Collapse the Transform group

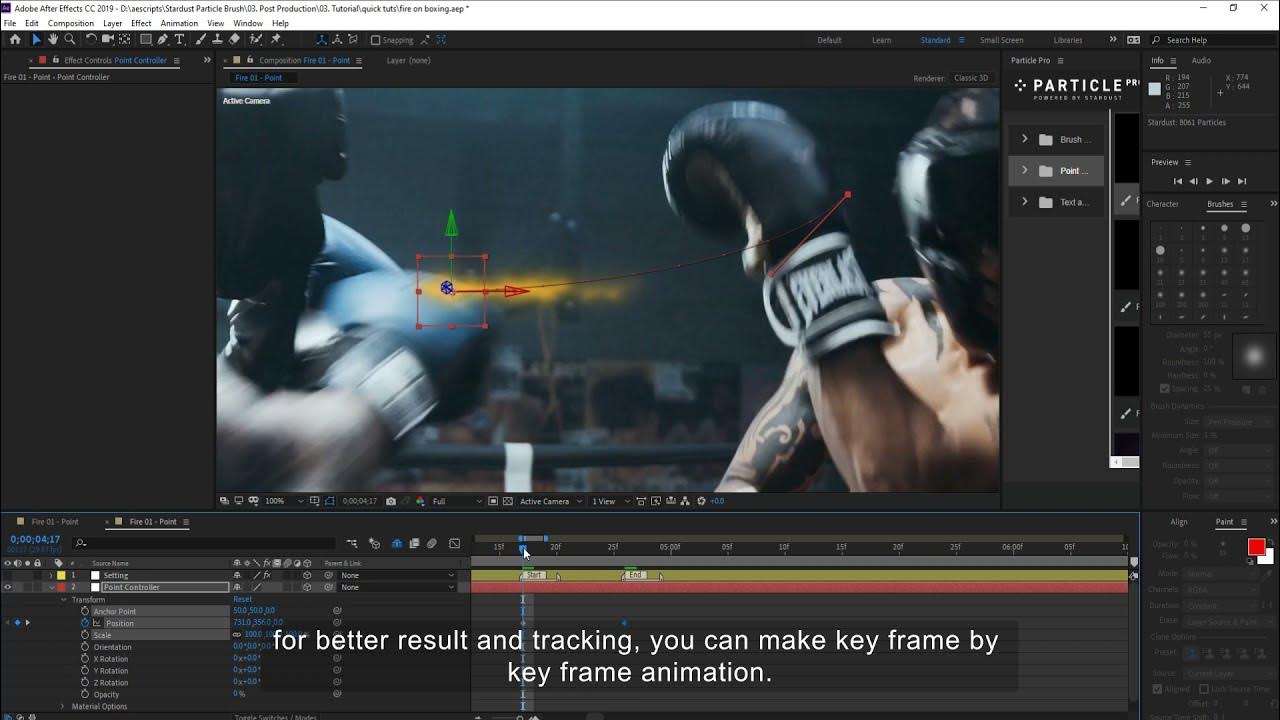tap(62, 599)
